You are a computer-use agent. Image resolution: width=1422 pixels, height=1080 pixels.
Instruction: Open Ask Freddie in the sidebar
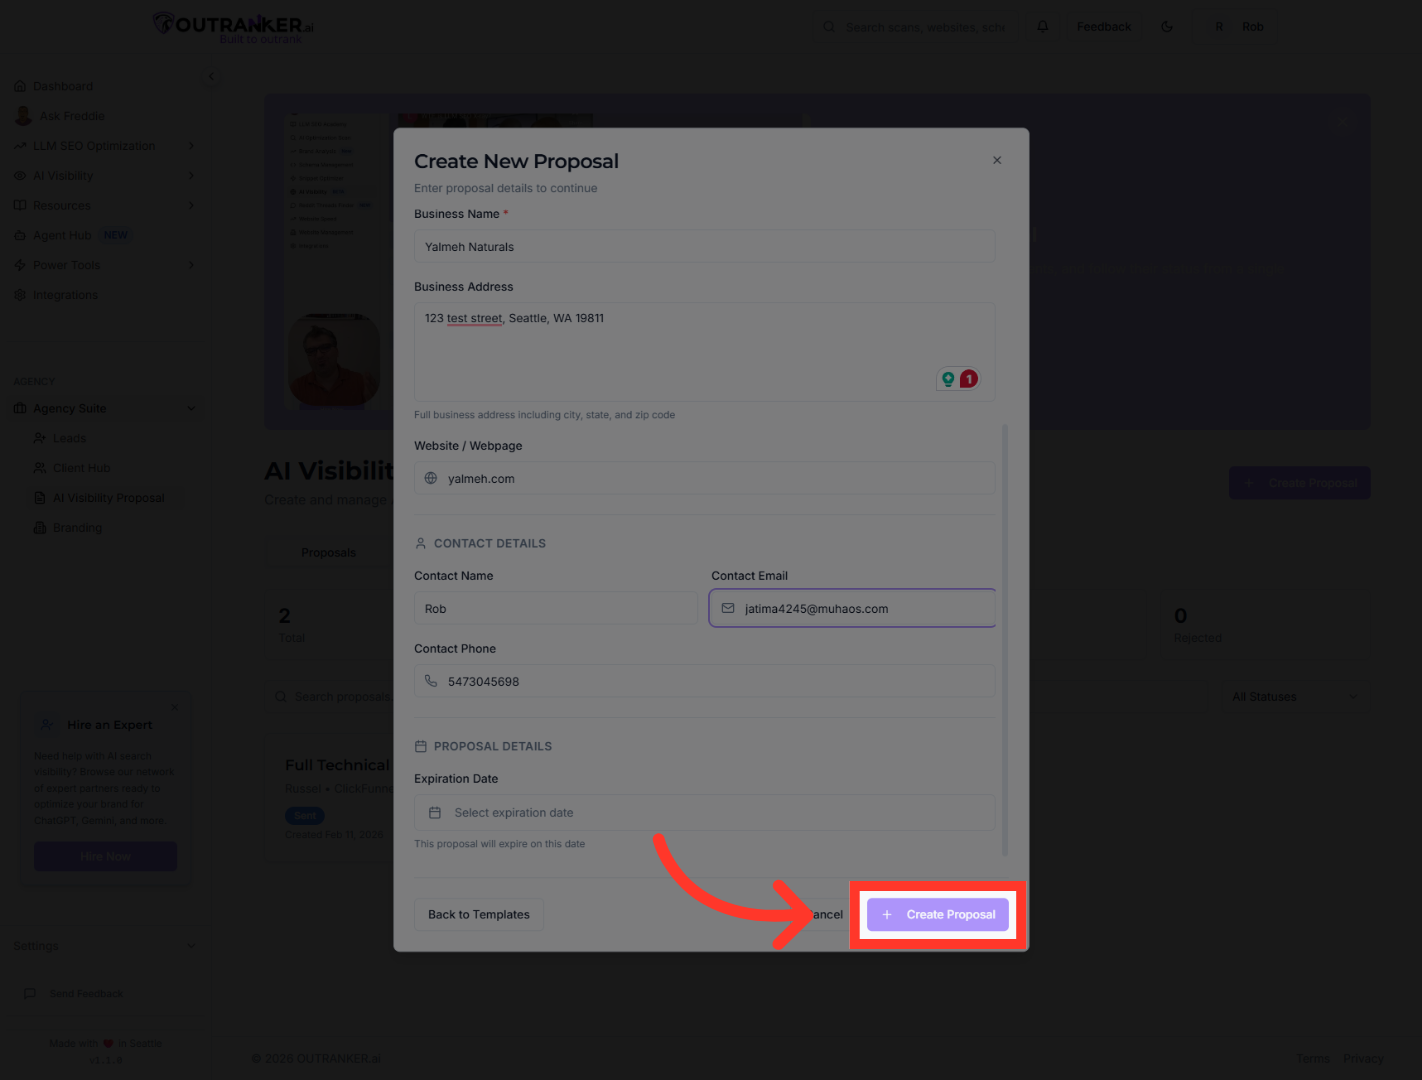[x=72, y=116]
